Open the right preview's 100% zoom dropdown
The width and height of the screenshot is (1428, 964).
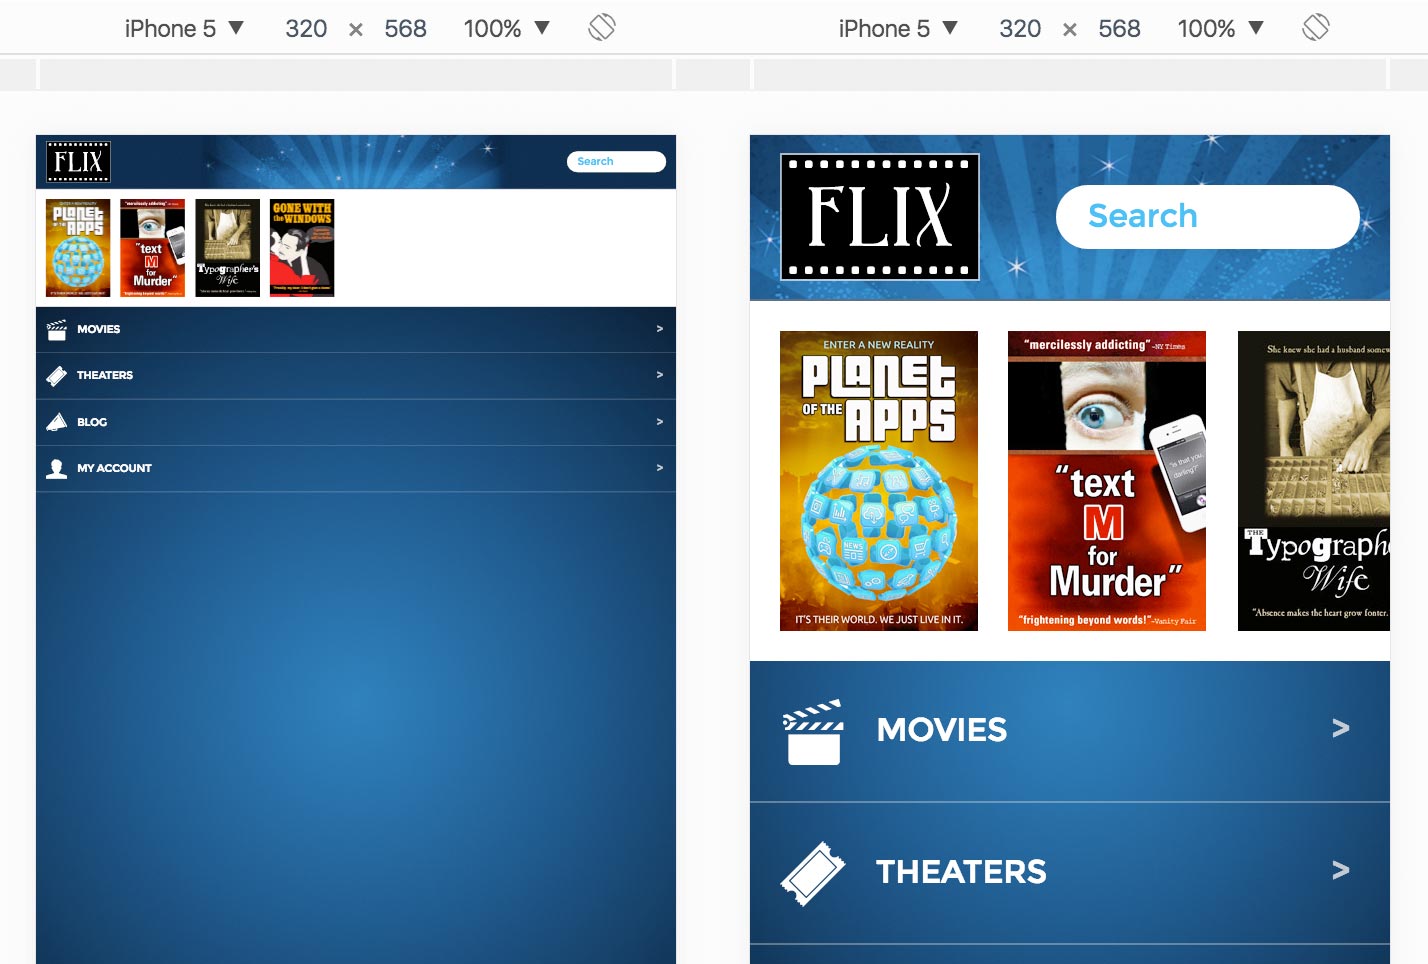pyautogui.click(x=1220, y=28)
